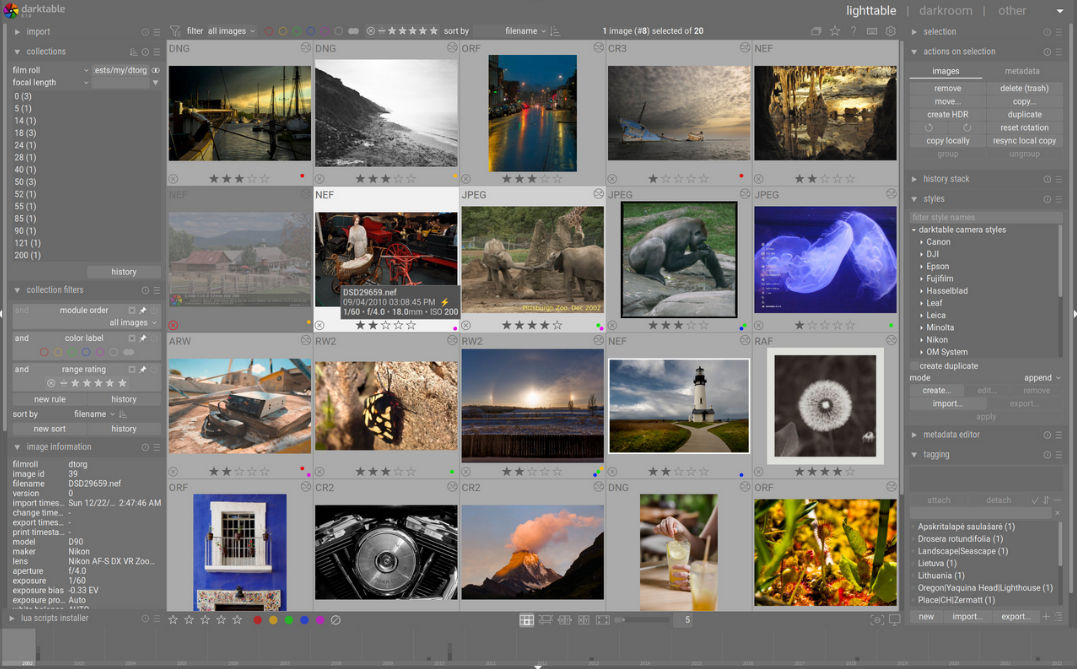Filter by red color label in top bar
Screen dimensions: 1077x669
click(x=269, y=31)
